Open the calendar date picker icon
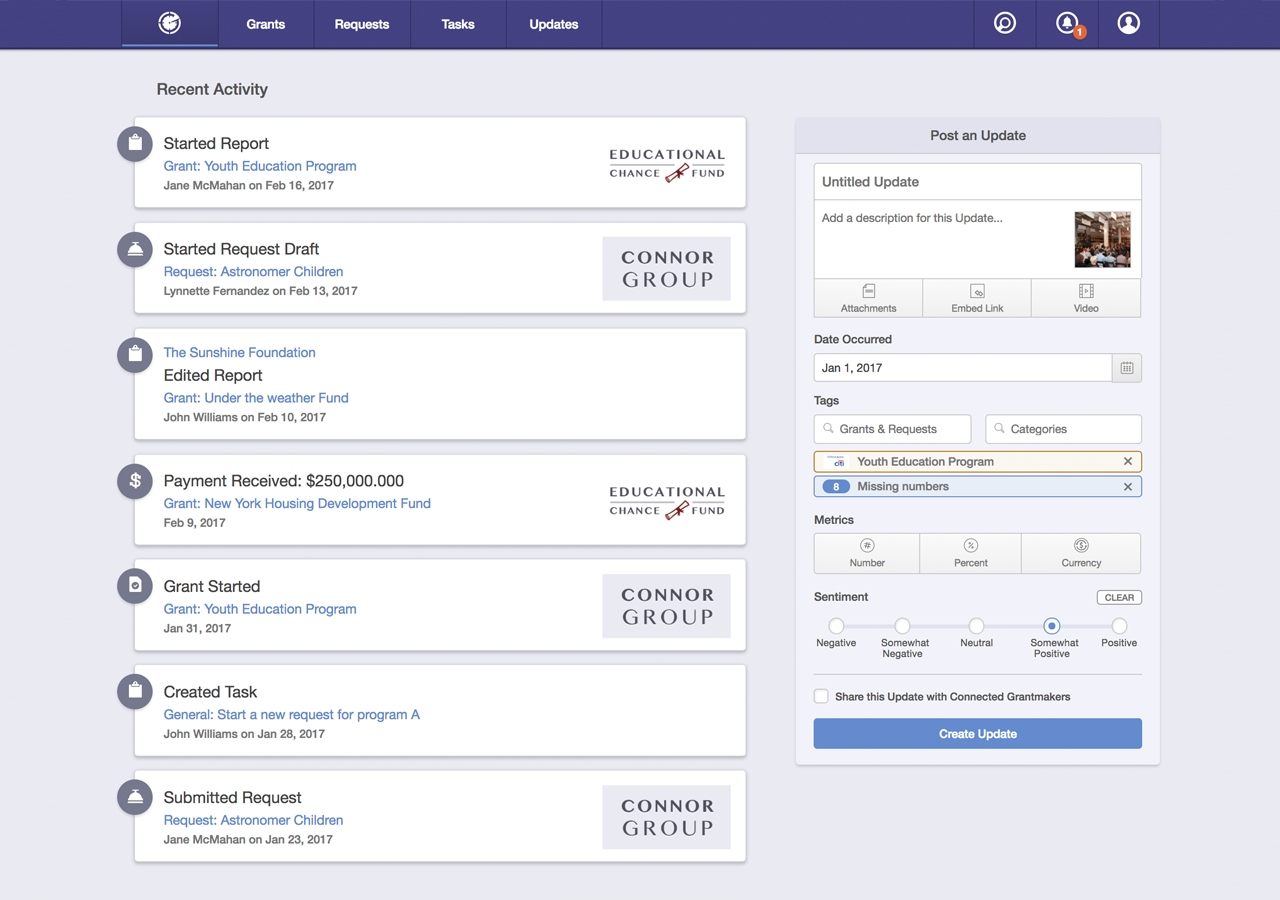 1127,368
